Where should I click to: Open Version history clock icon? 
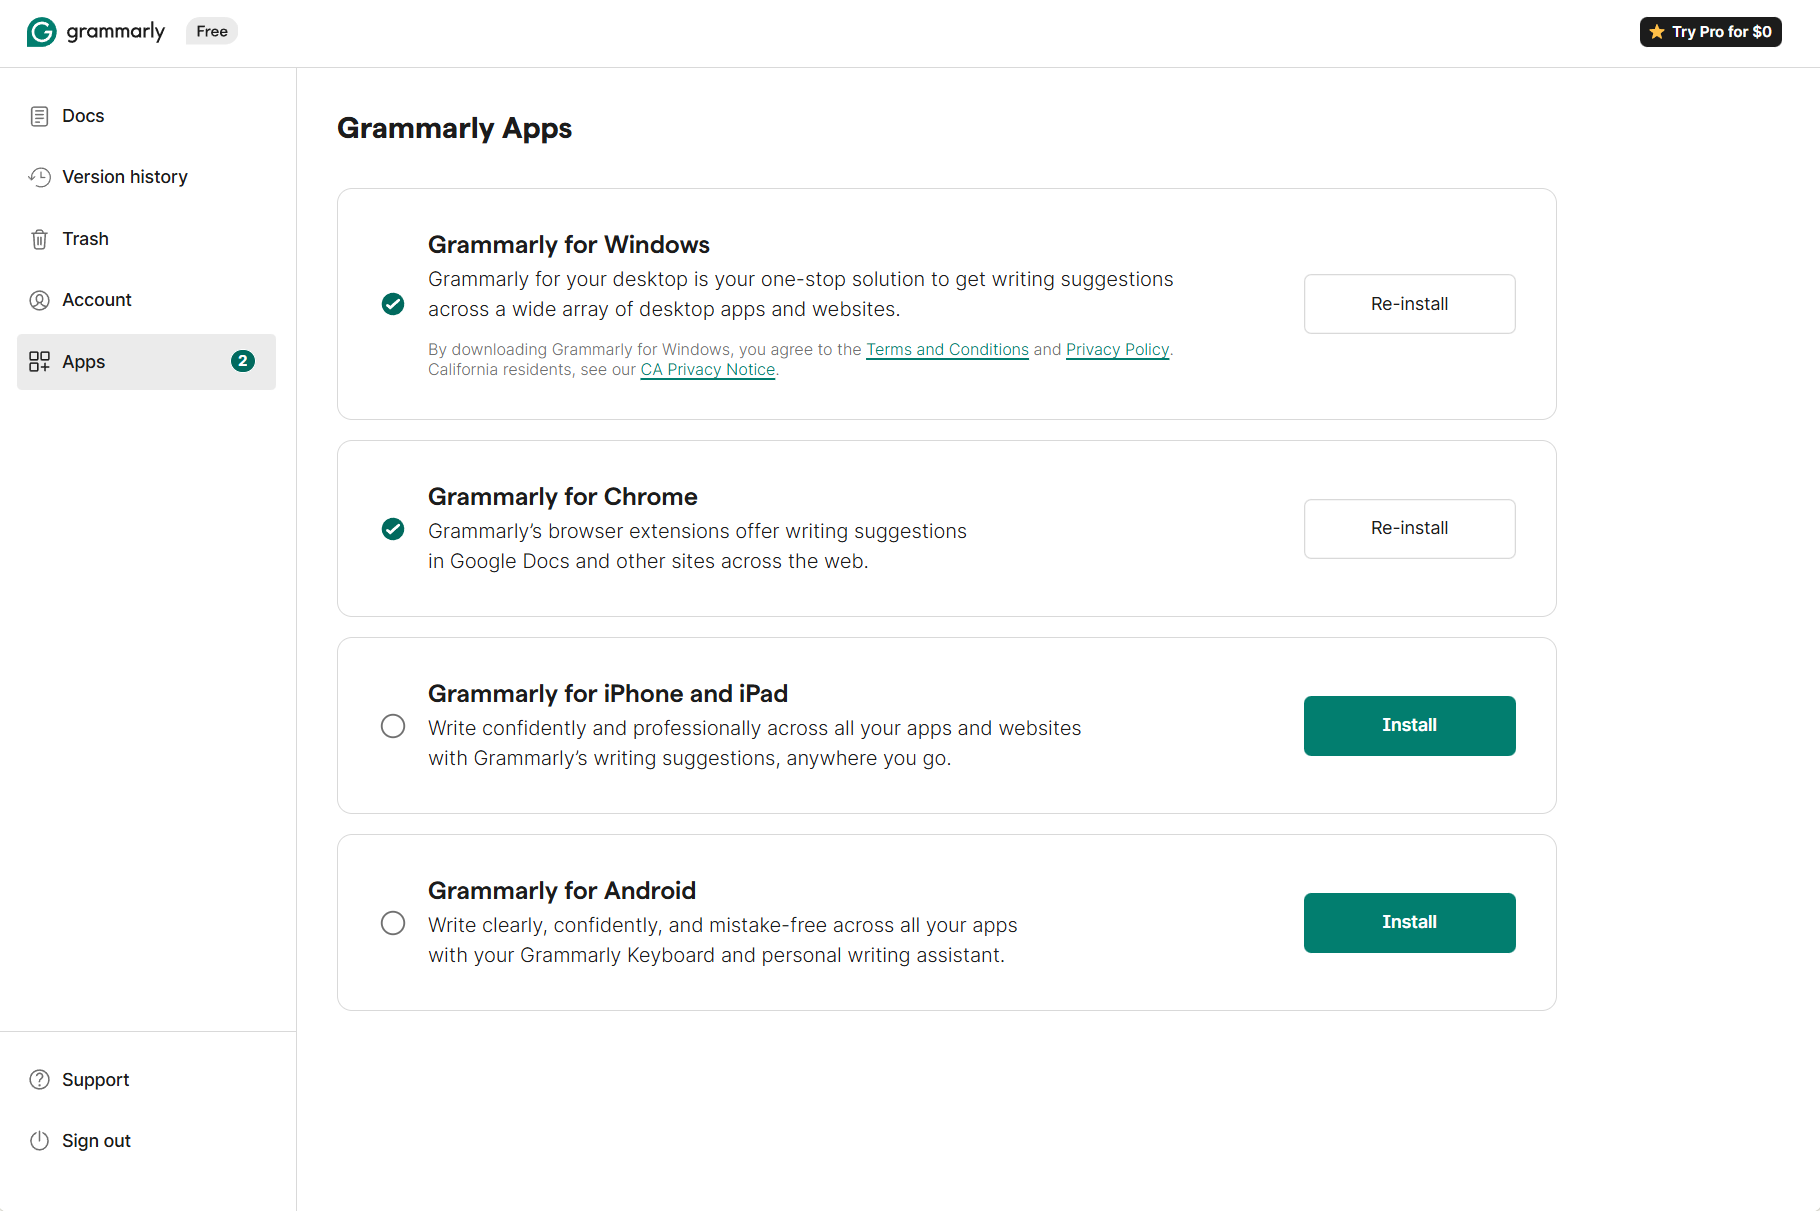(39, 177)
